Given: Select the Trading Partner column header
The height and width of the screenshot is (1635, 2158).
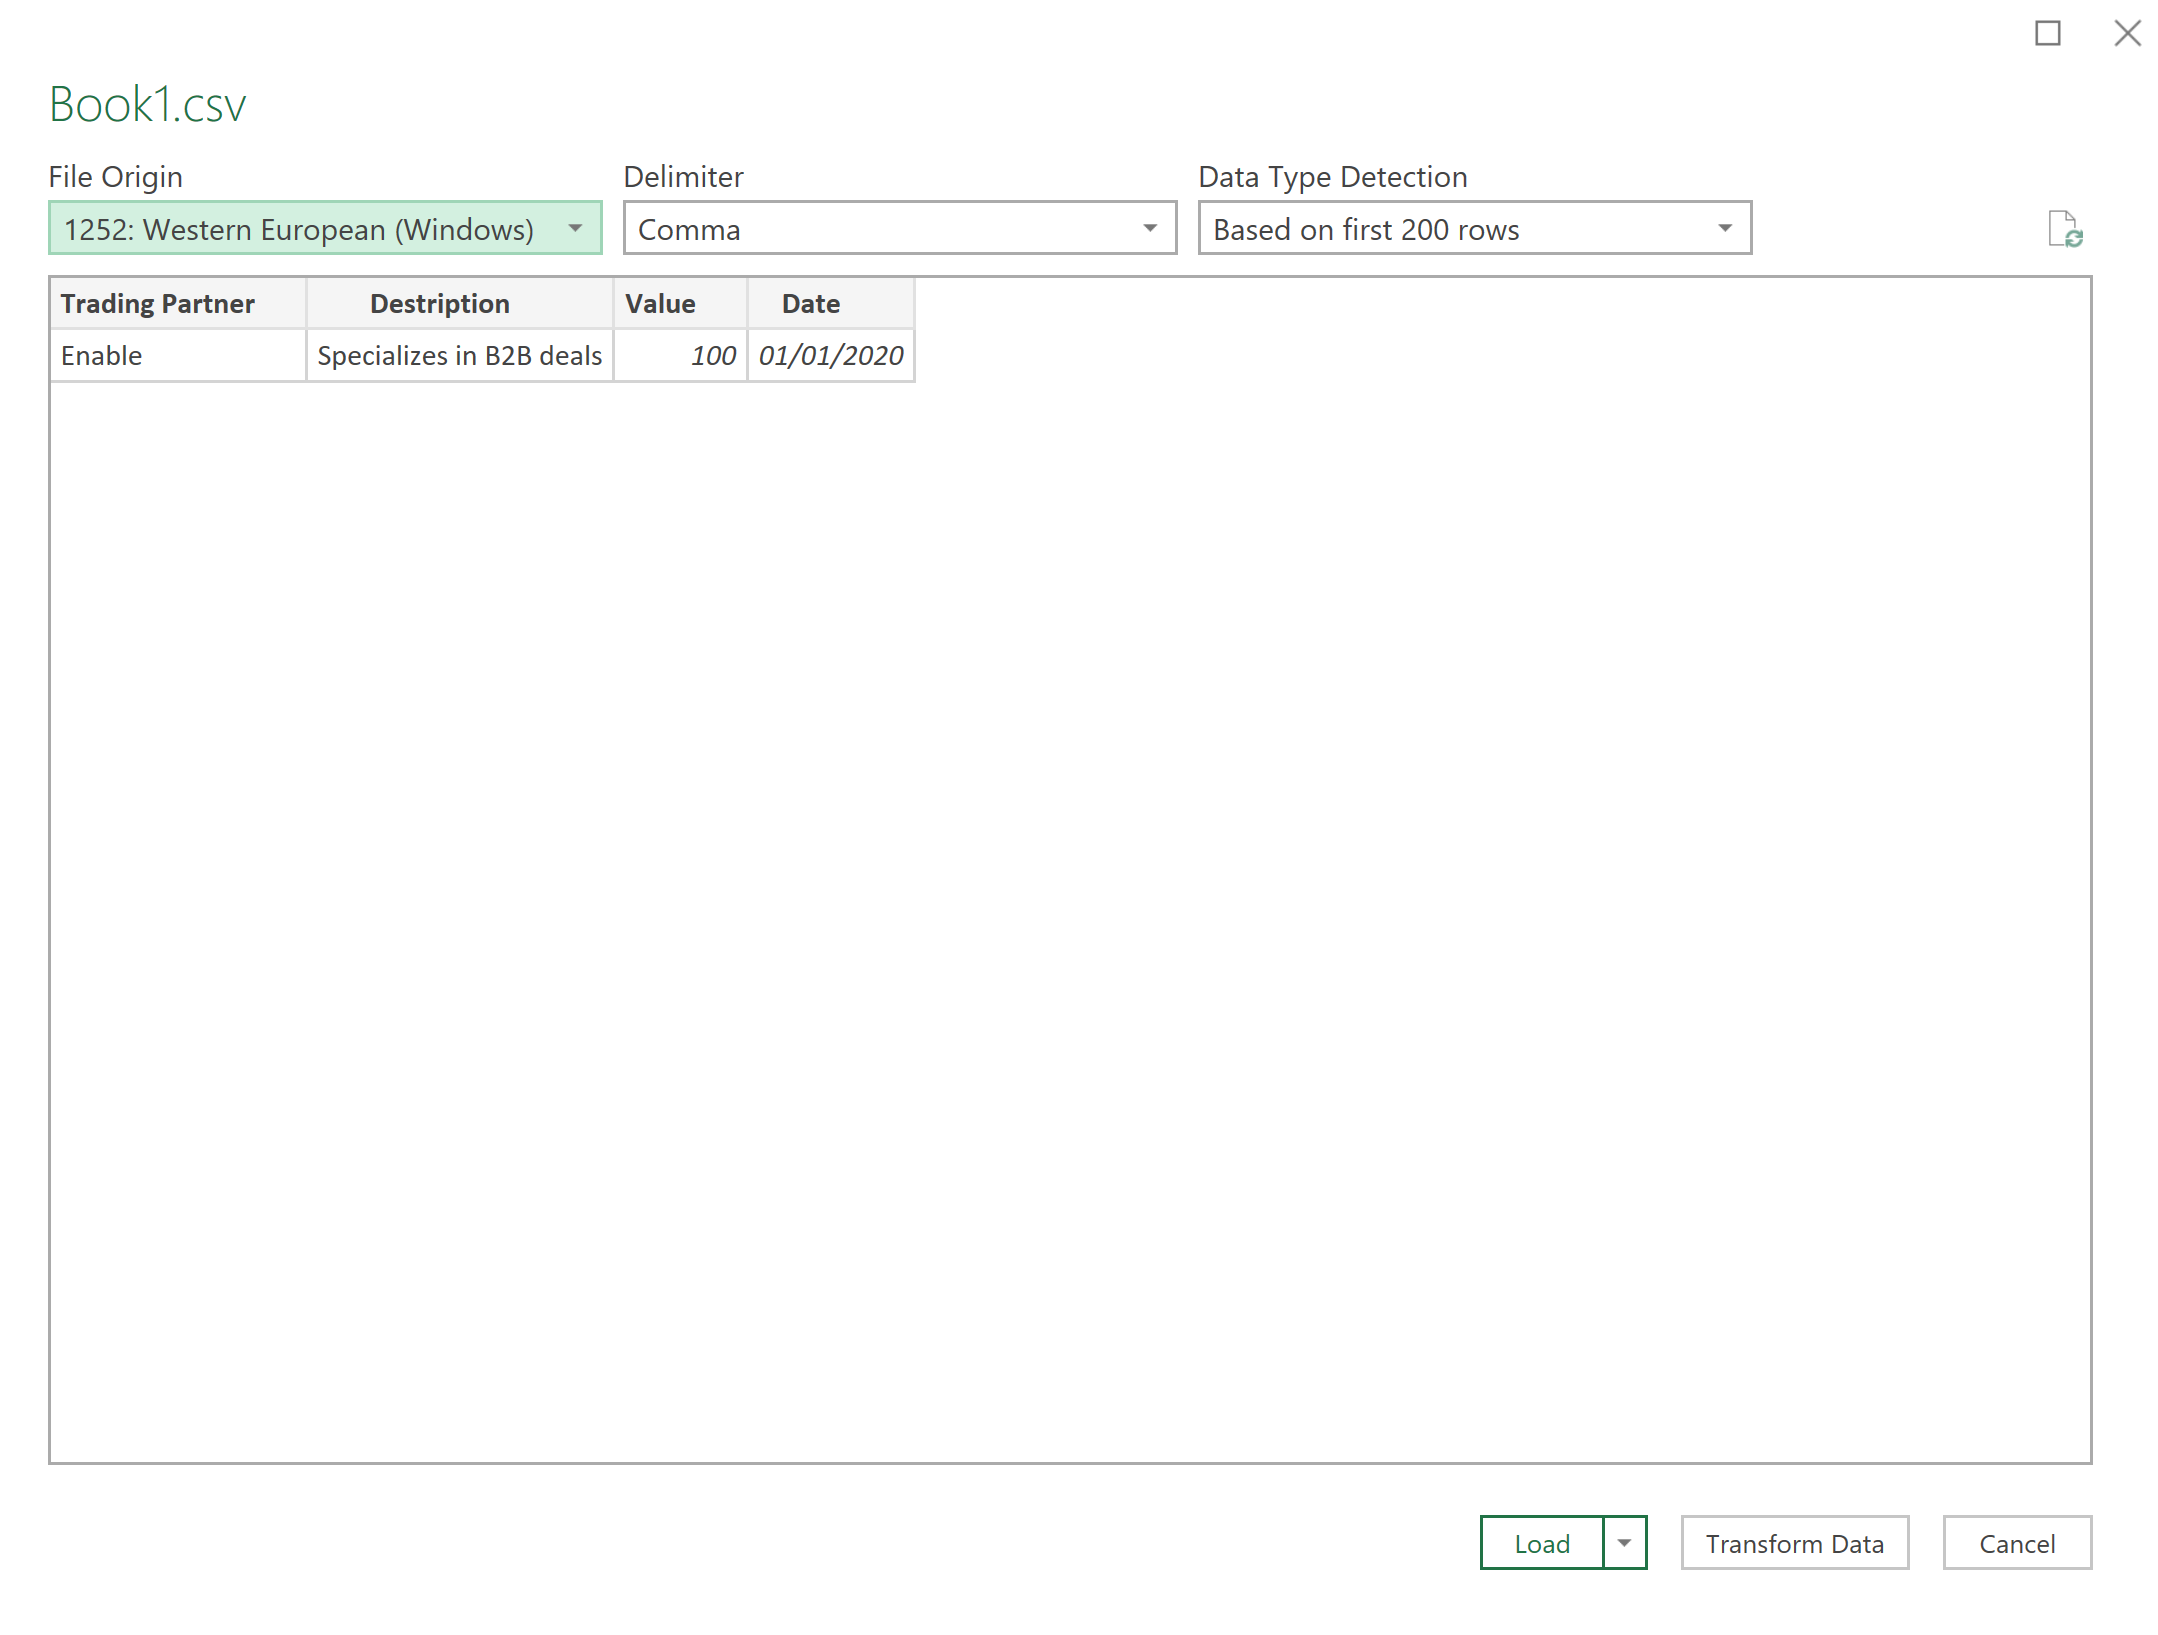Looking at the screenshot, I should (158, 304).
